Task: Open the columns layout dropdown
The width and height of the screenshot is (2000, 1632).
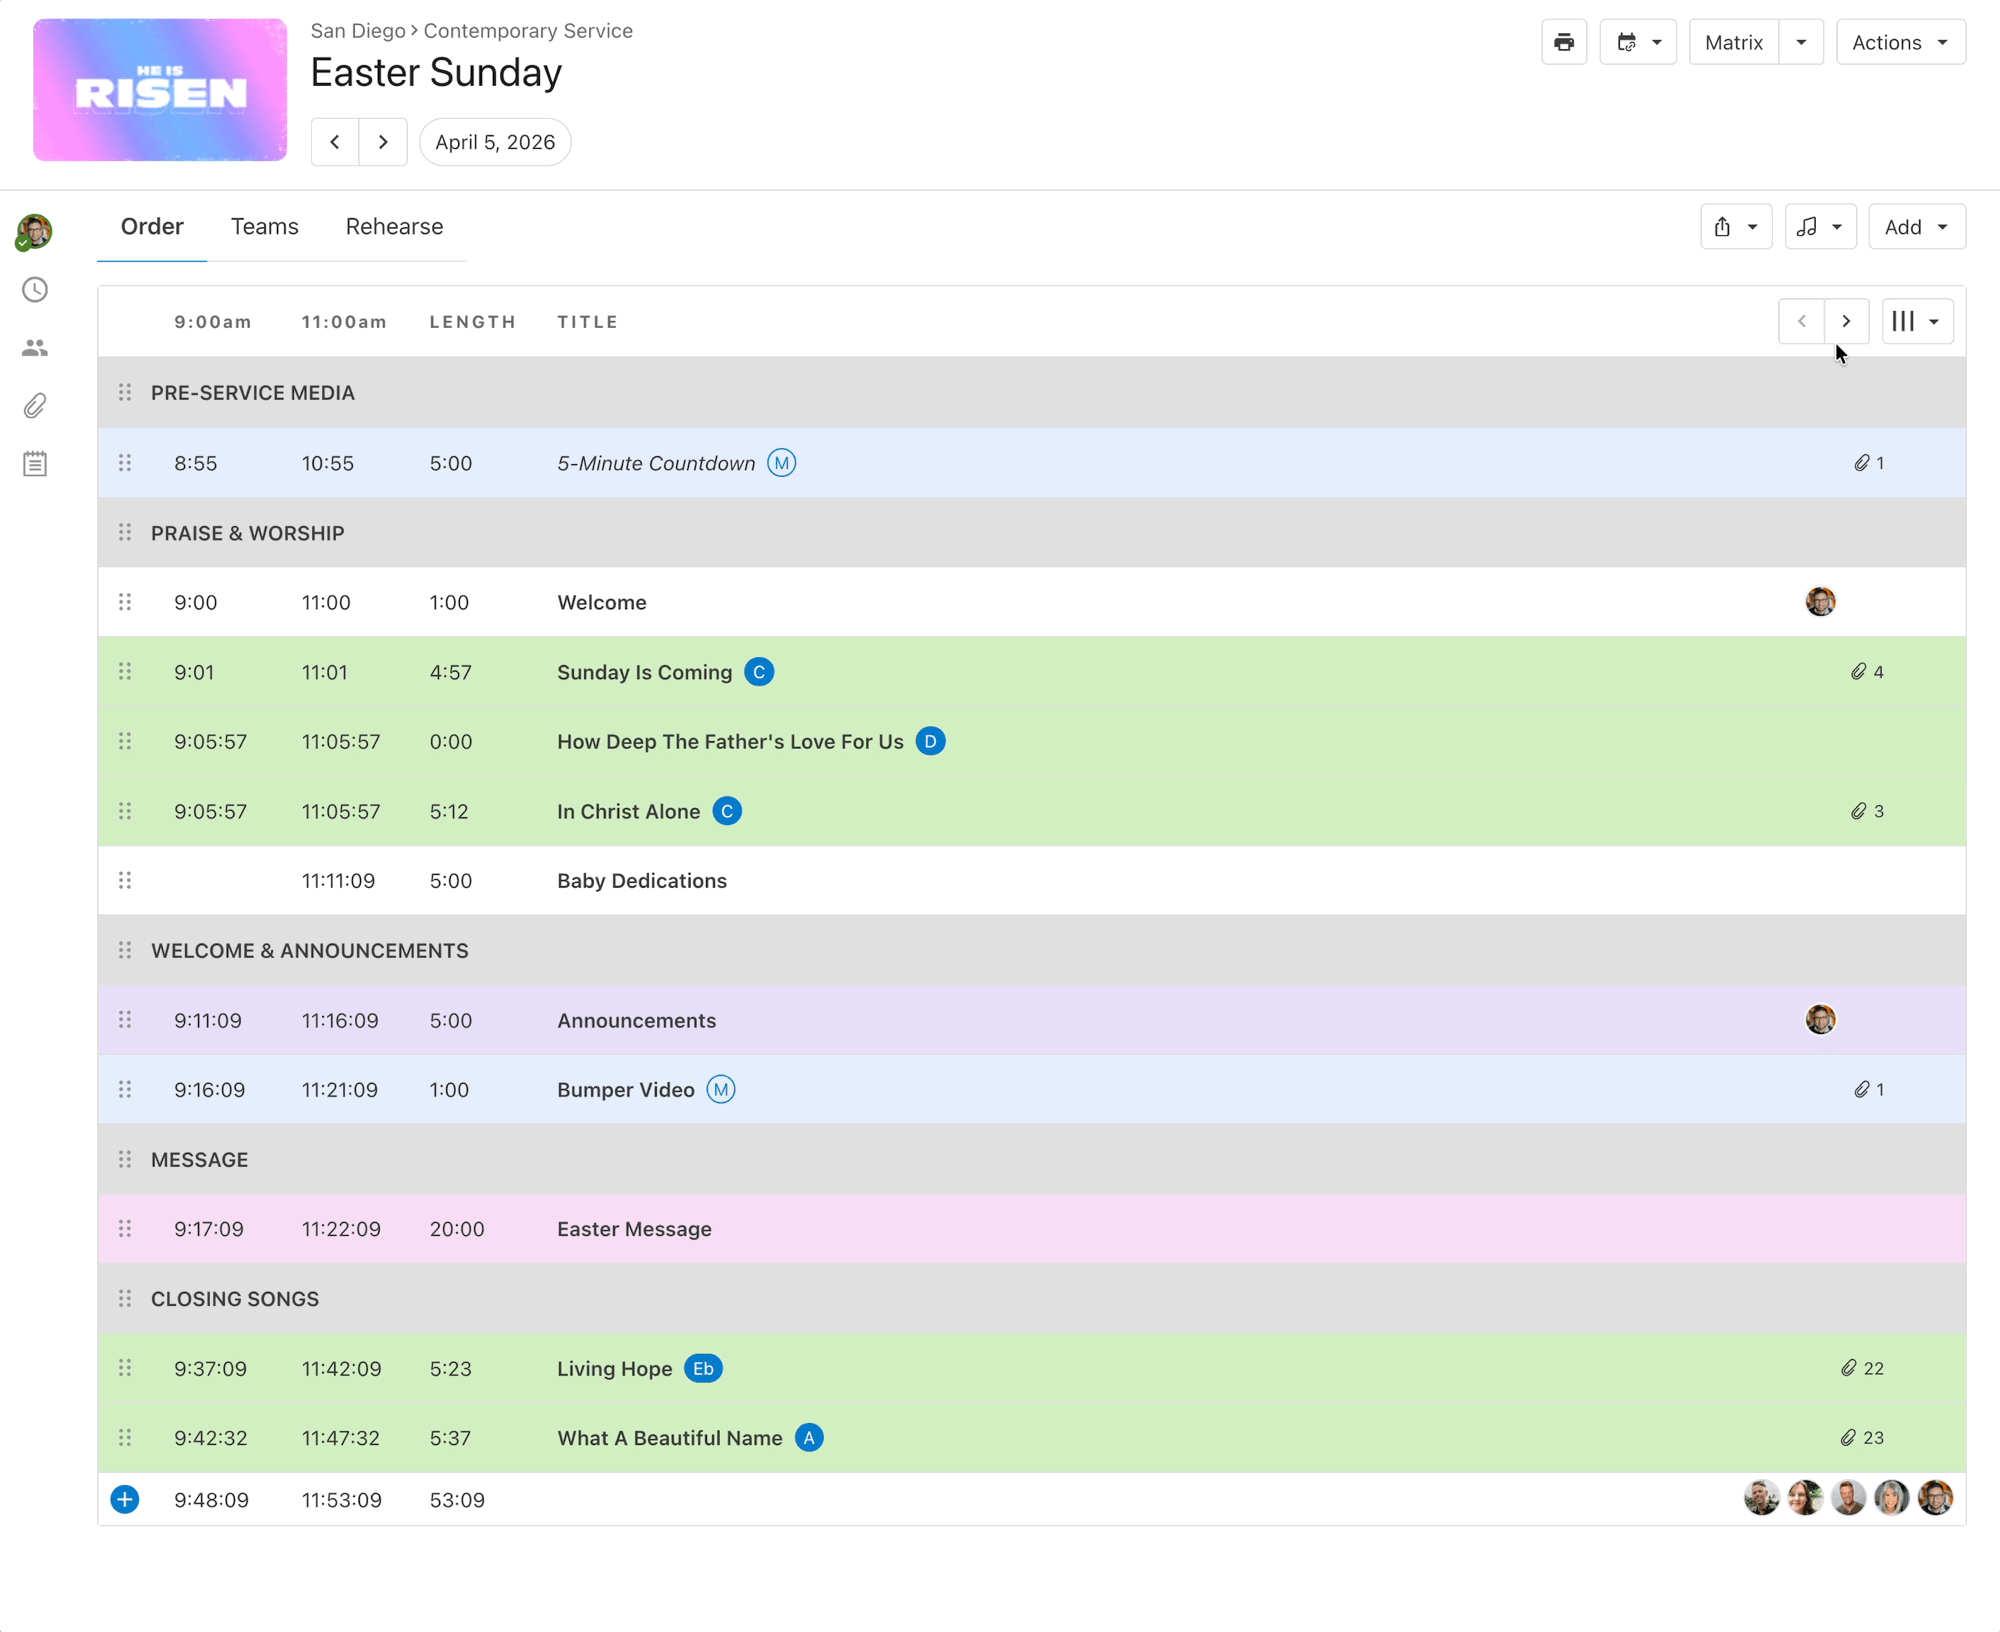Action: [x=1916, y=322]
